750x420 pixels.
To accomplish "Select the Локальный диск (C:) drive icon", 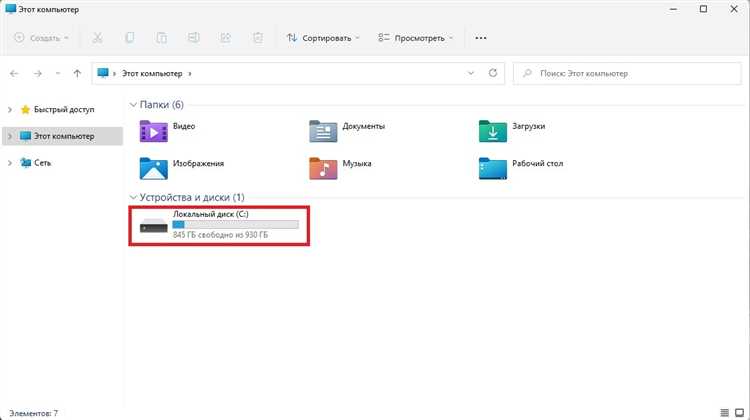I will click(x=154, y=226).
